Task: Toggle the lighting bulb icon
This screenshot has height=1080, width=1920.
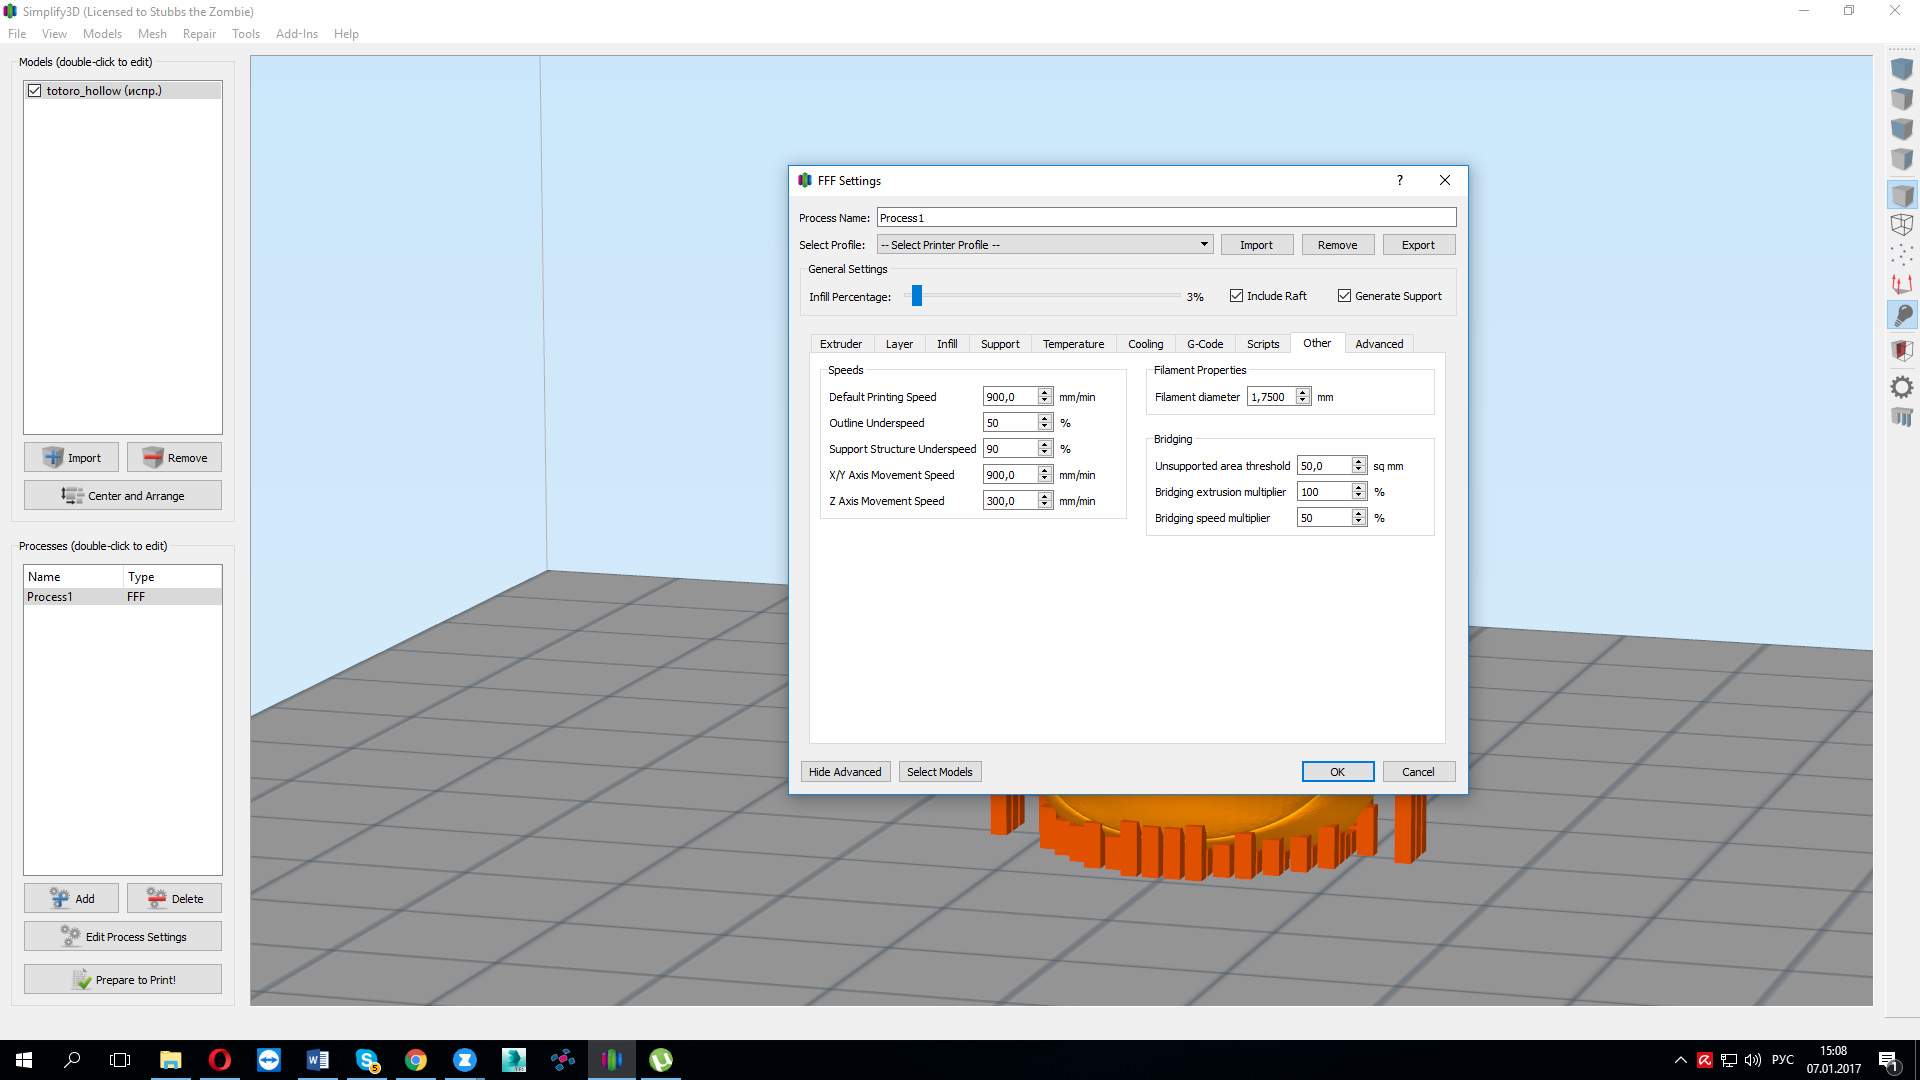Action: point(1902,316)
